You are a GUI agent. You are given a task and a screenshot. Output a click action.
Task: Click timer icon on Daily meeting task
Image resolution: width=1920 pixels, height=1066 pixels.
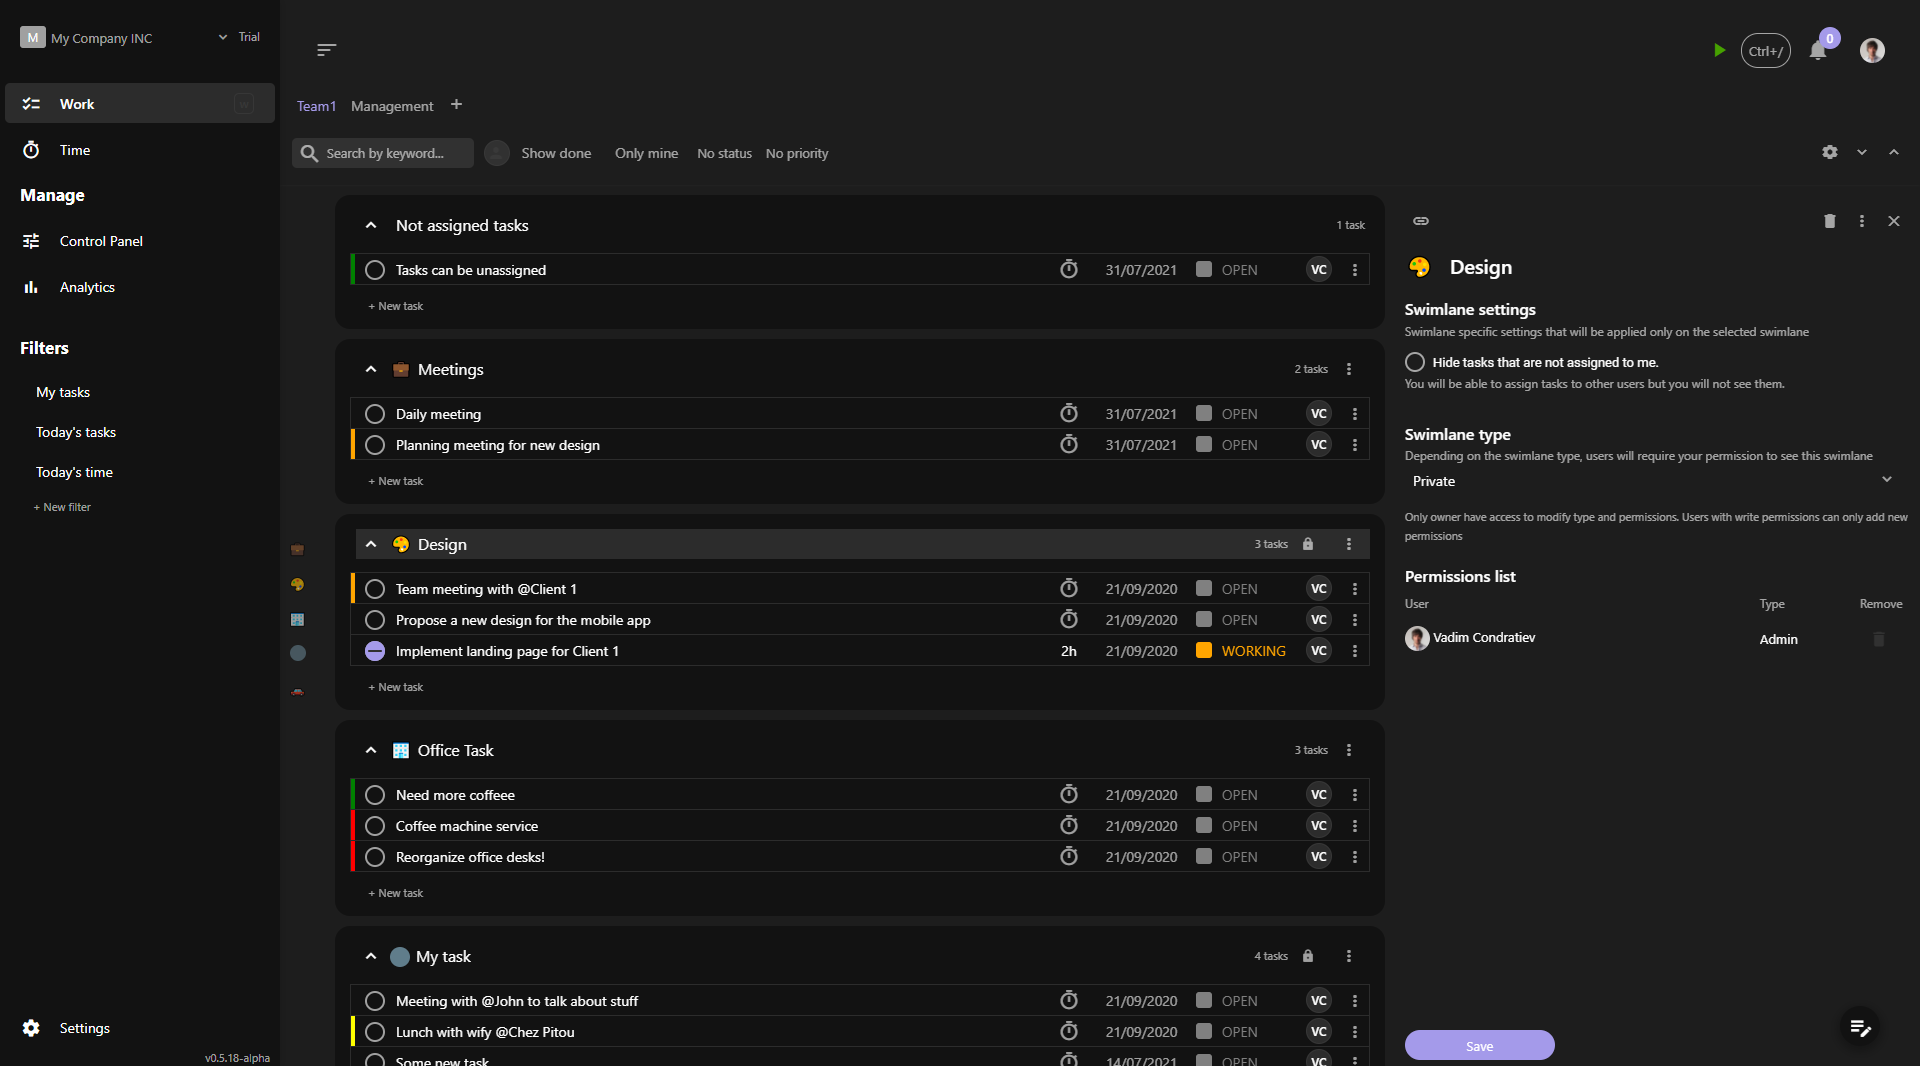(x=1069, y=413)
